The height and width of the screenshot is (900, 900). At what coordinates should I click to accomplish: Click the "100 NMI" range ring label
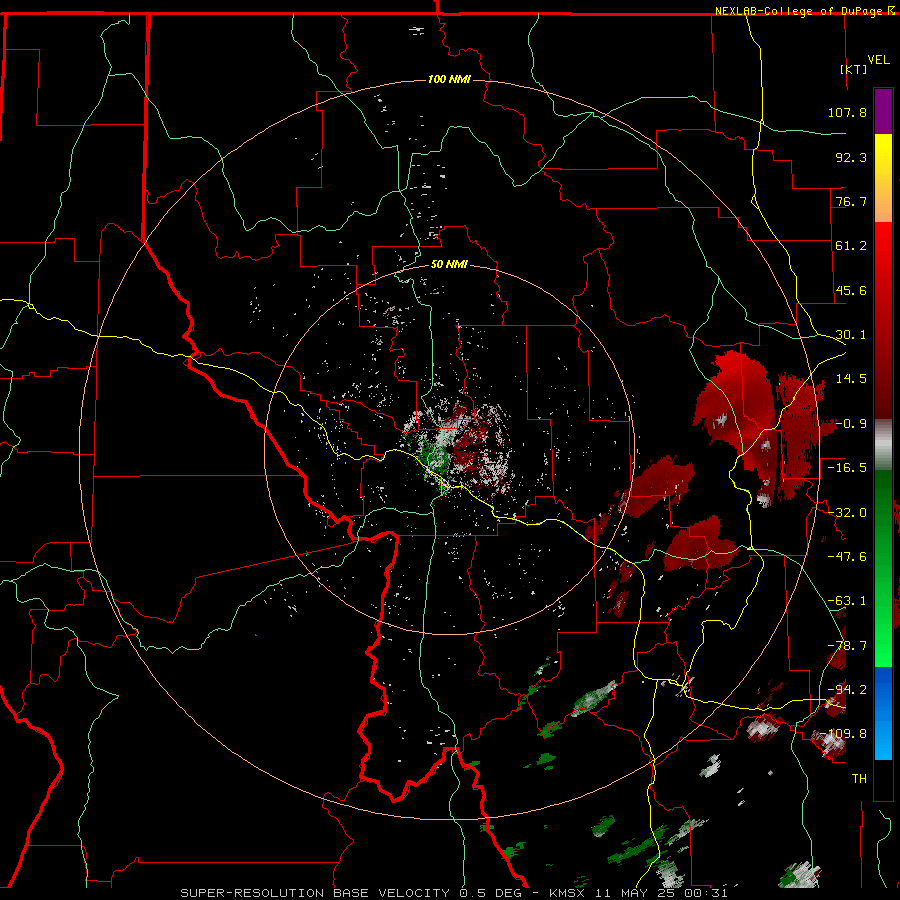point(449,79)
